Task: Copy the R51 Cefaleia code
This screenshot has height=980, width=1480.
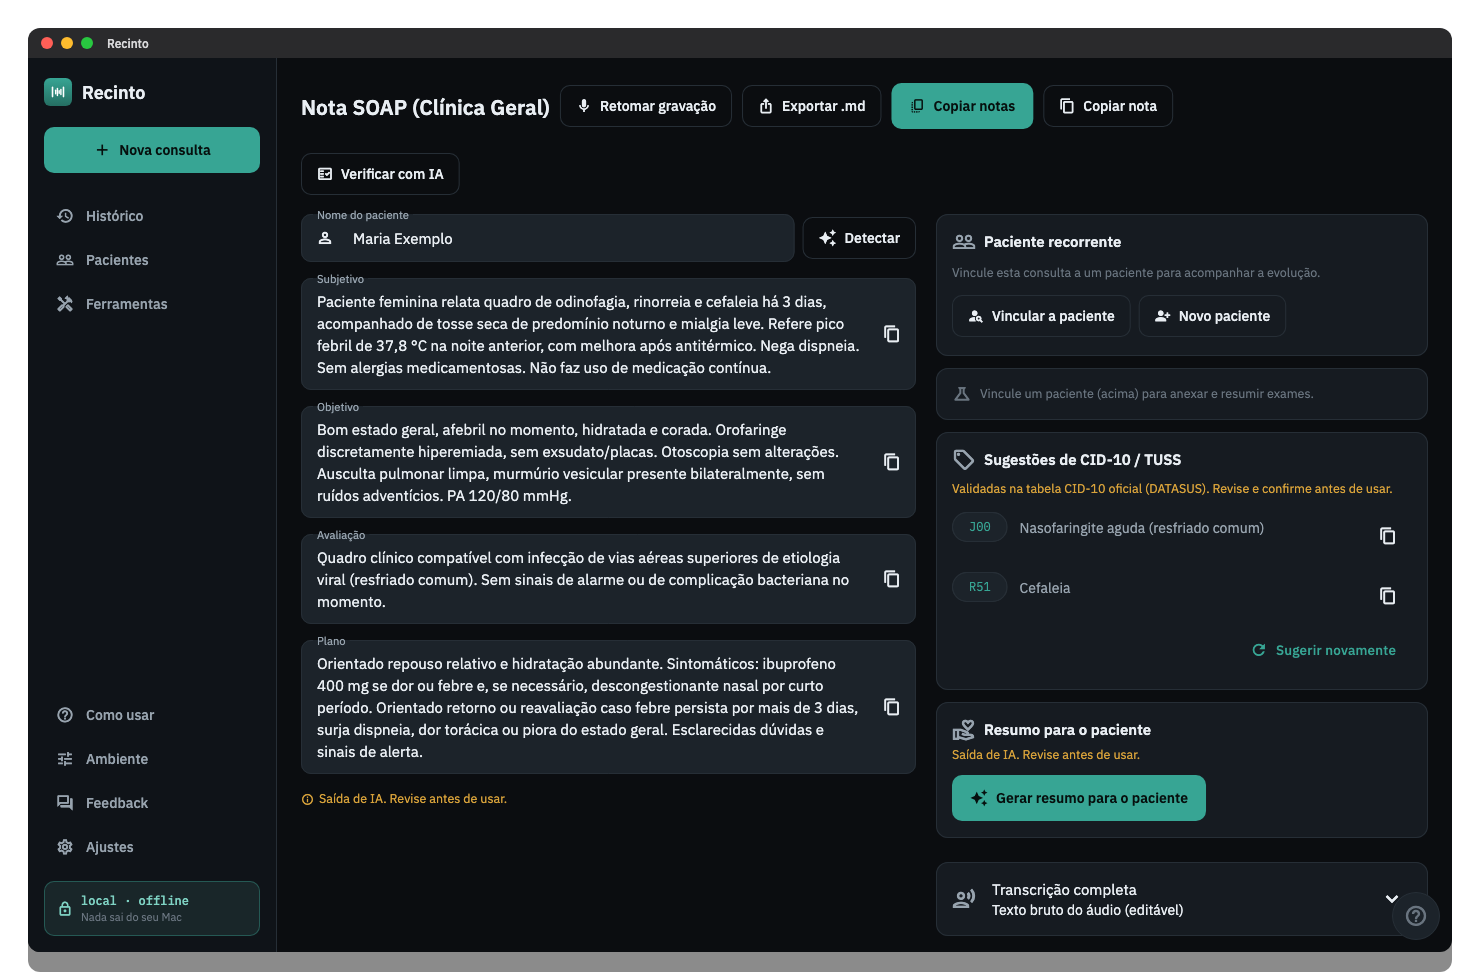Action: [1387, 596]
